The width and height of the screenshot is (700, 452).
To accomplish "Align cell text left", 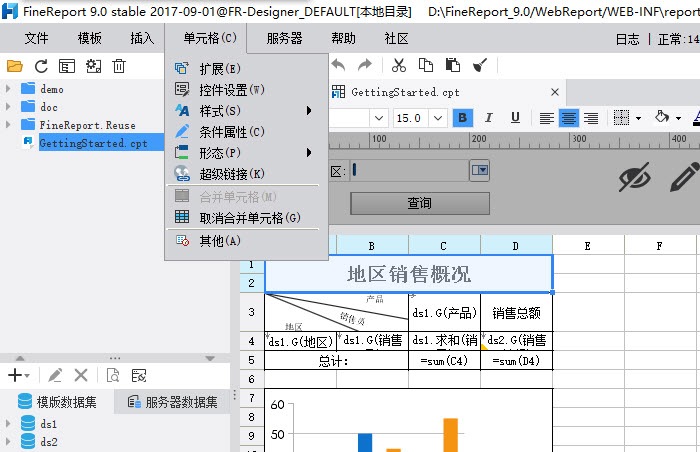I will pyautogui.click(x=546, y=118).
